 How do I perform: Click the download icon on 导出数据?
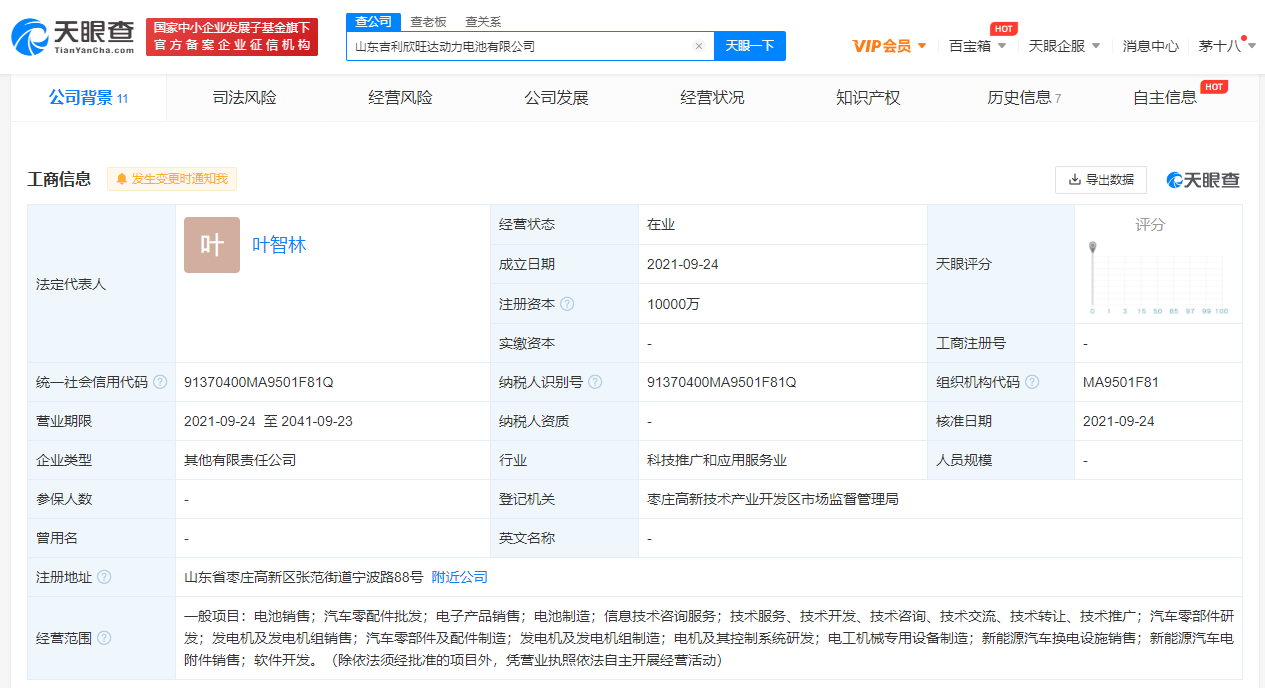click(x=1072, y=180)
